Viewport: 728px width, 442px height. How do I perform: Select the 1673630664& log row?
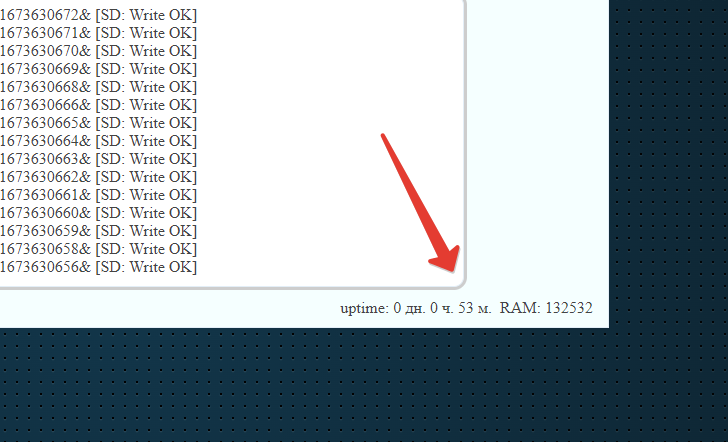pos(98,141)
